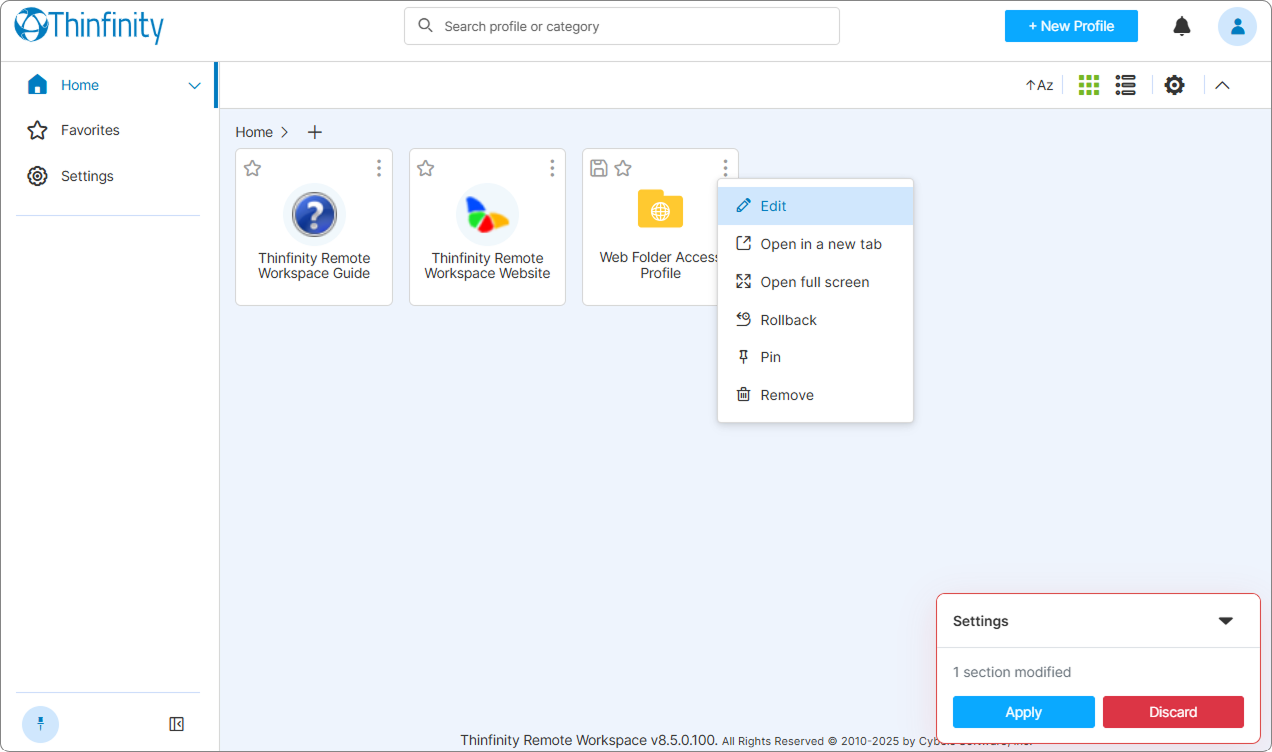Click the search magnifier icon
The width and height of the screenshot is (1272, 752).
click(425, 26)
